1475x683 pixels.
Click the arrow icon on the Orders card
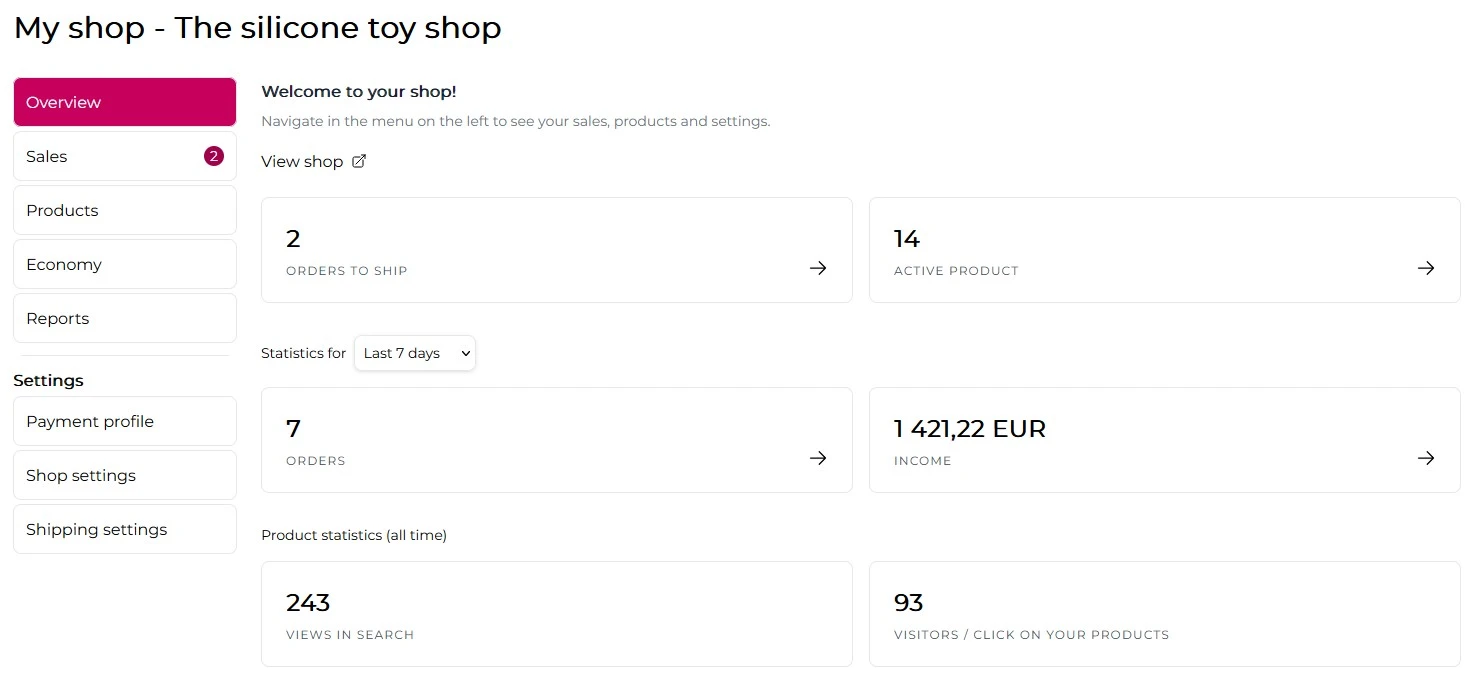click(x=818, y=458)
